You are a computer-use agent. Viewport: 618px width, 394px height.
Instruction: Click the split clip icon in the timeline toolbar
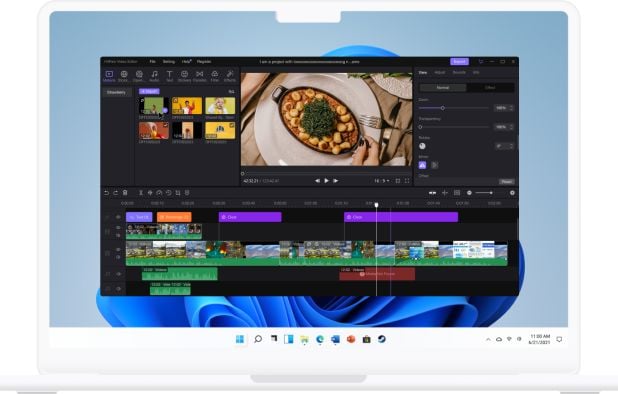point(141,193)
